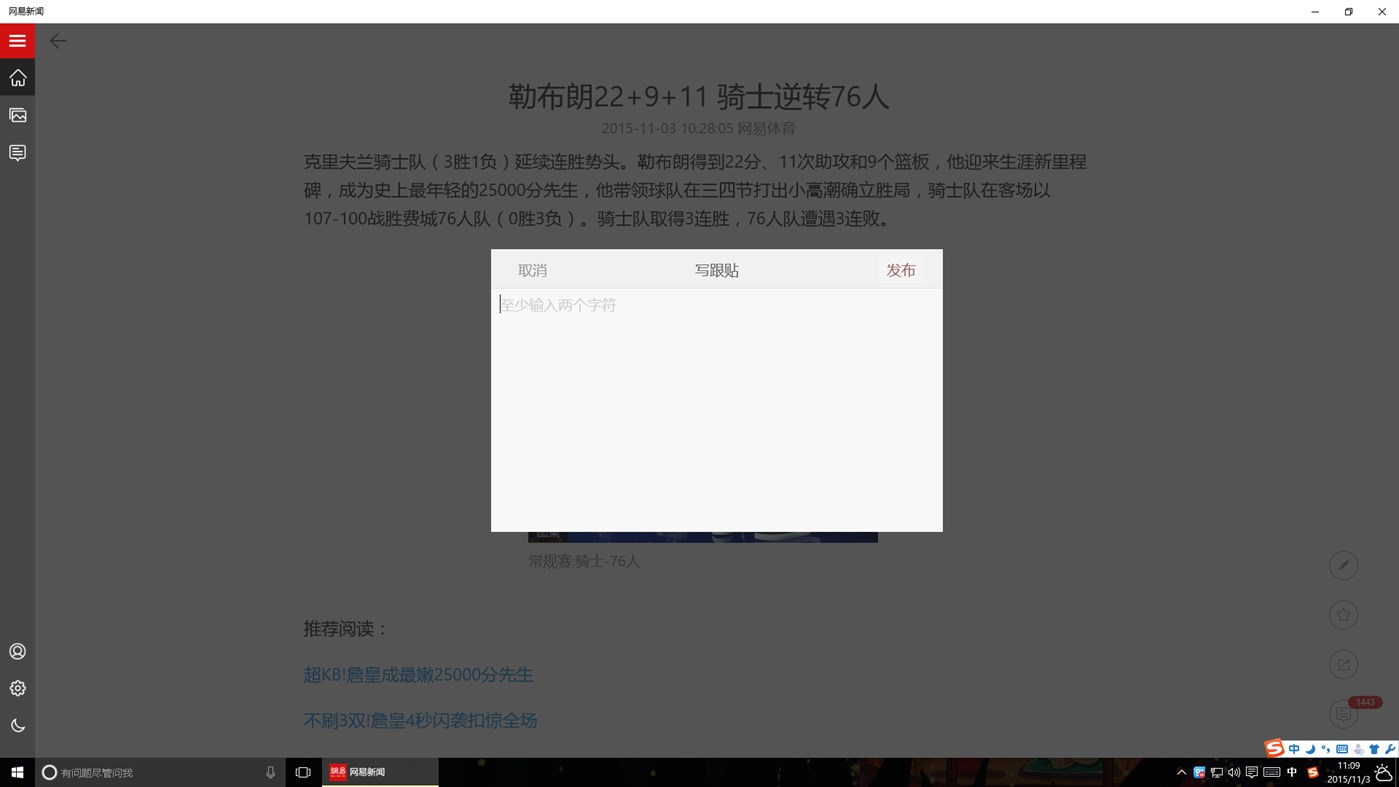
Task: Expand the hamburger menu at top left
Action: tap(17, 41)
